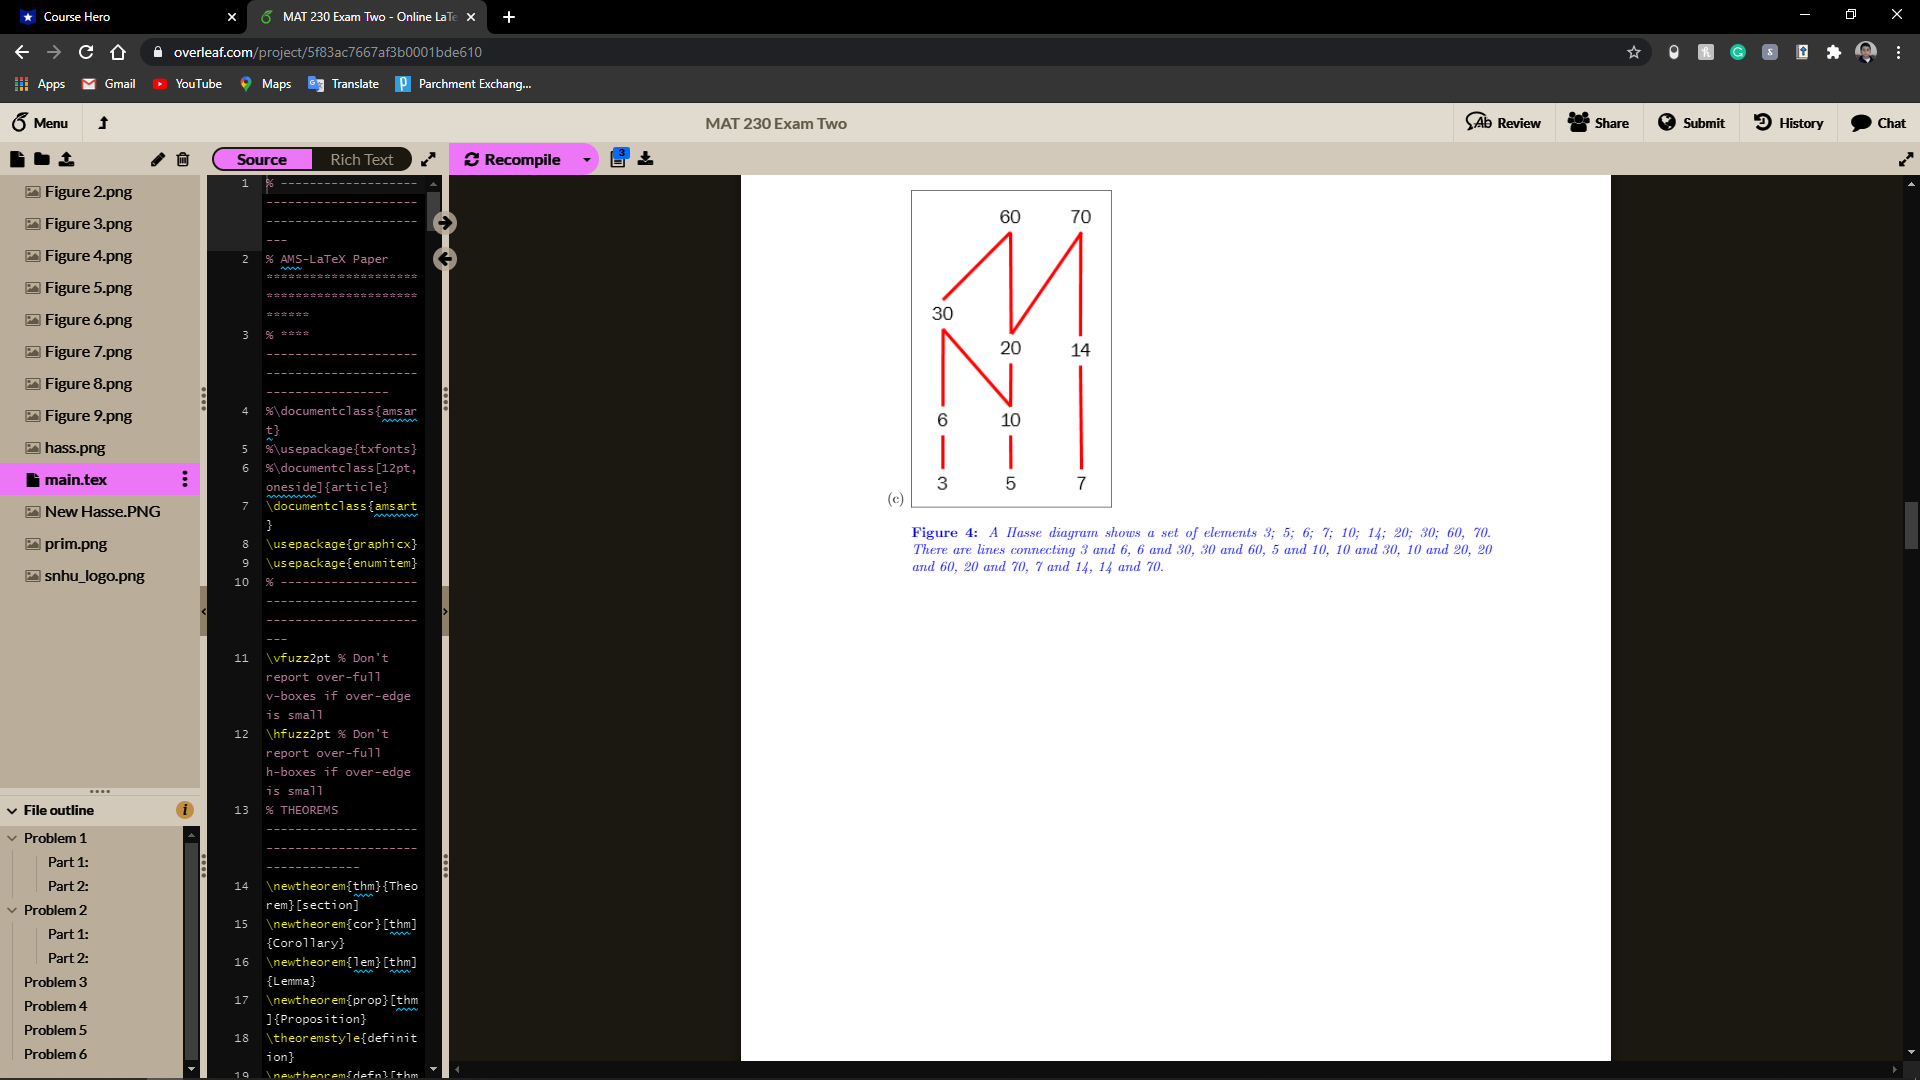
Task: Open the New Hasse.PNG file
Action: pyautogui.click(x=103, y=510)
